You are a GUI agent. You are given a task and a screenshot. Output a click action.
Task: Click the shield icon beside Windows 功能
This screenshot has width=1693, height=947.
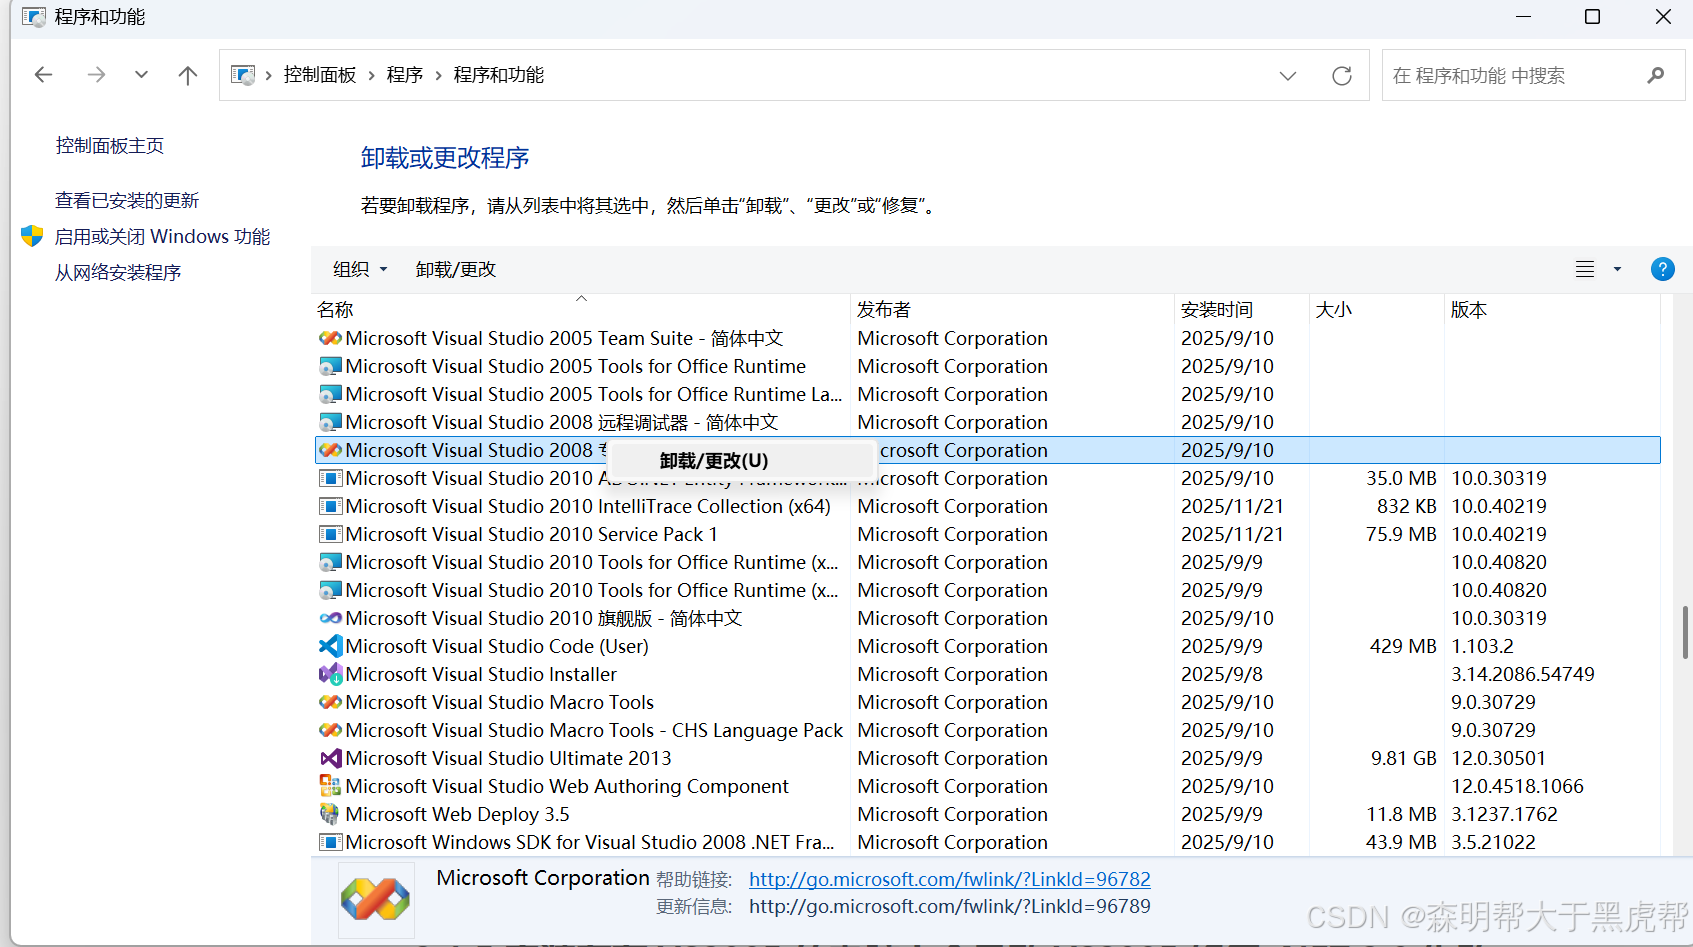[x=32, y=236]
